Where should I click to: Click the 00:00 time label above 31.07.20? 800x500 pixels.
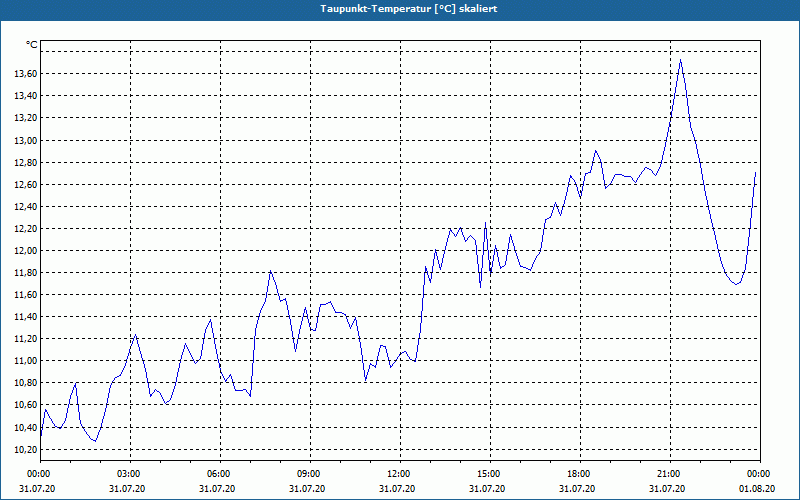point(38,474)
